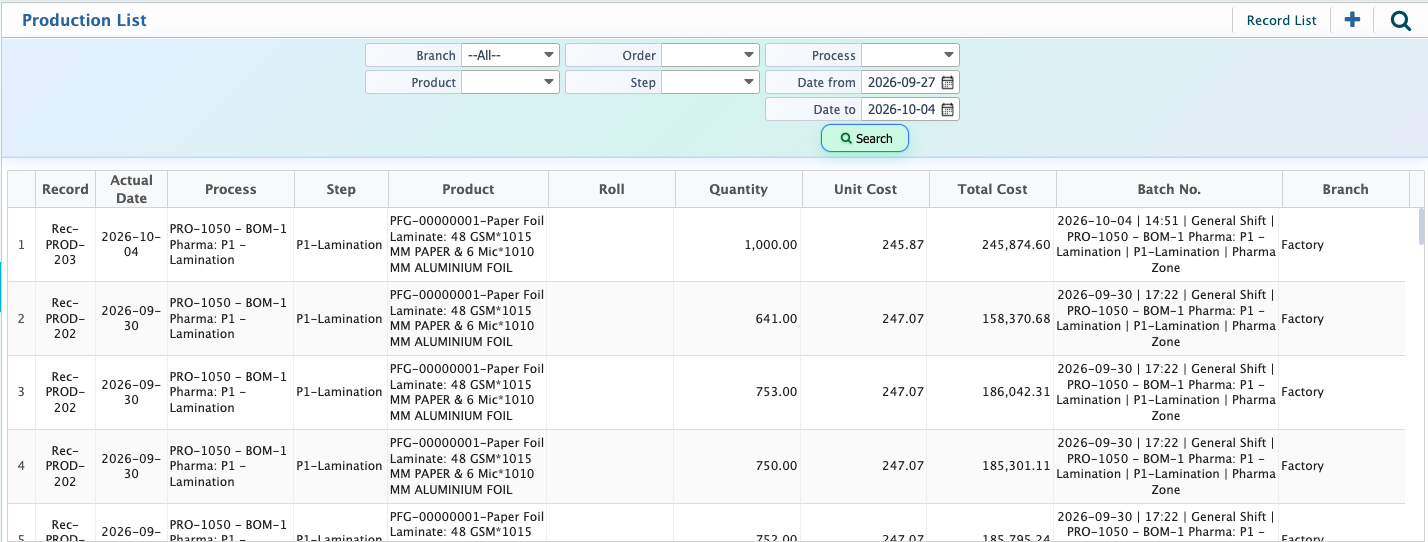
Task: Expand the Process dropdown
Action: [910, 55]
